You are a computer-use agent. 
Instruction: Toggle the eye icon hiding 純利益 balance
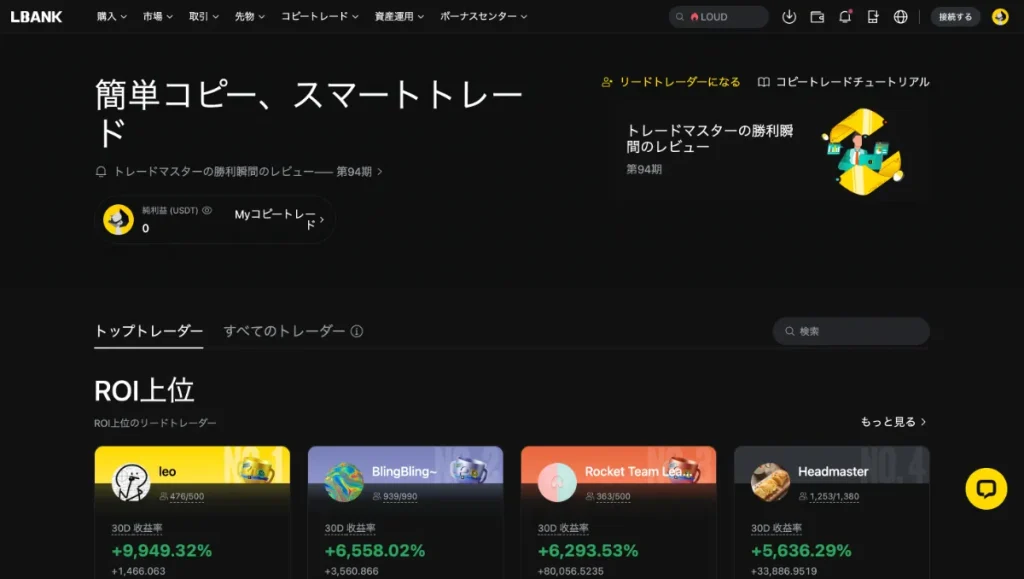coord(206,209)
